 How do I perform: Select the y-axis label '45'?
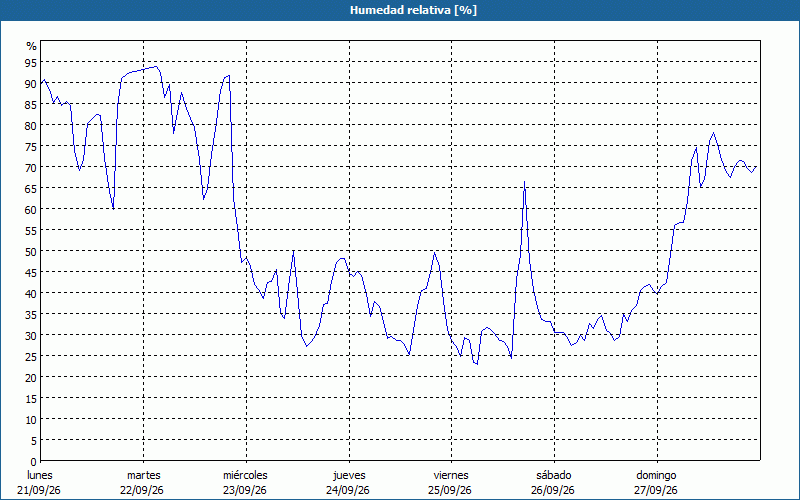(x=31, y=272)
